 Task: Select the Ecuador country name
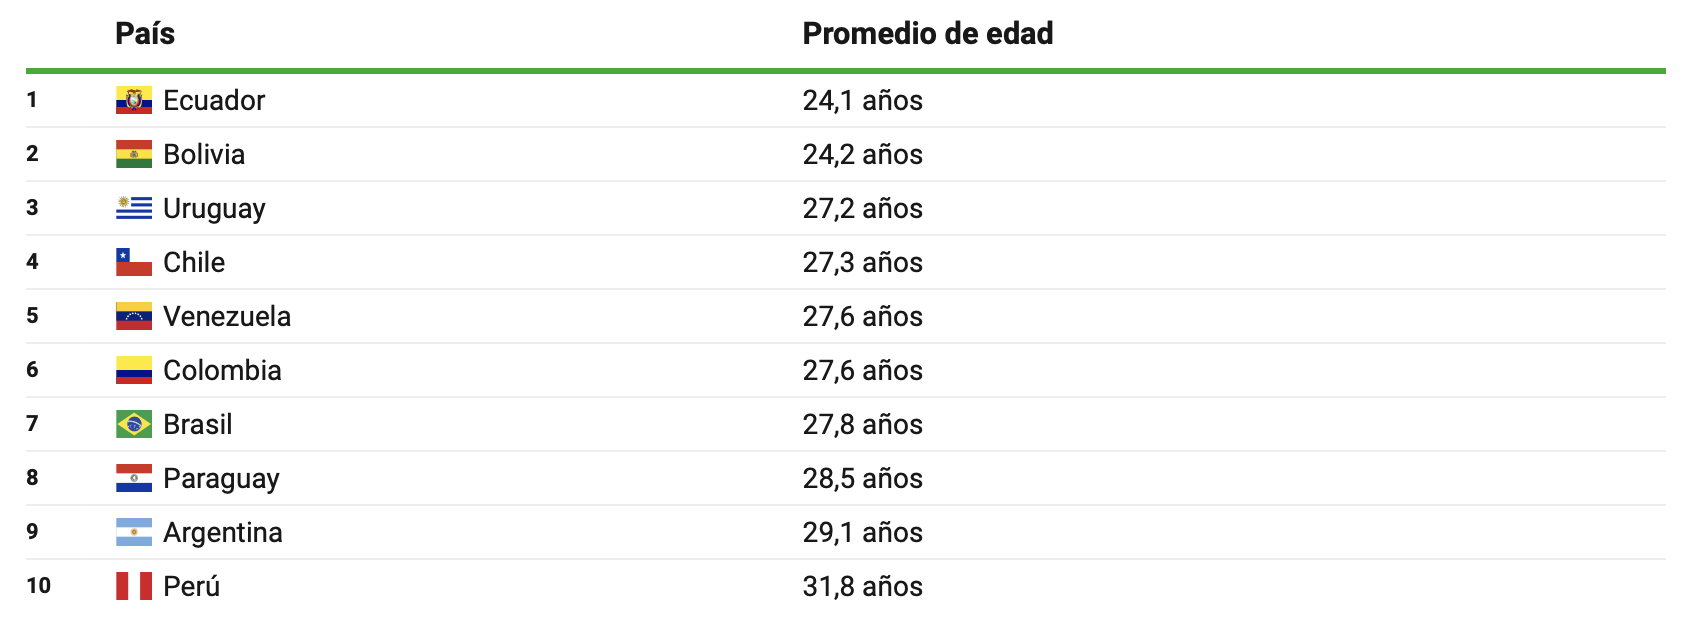pos(214,100)
